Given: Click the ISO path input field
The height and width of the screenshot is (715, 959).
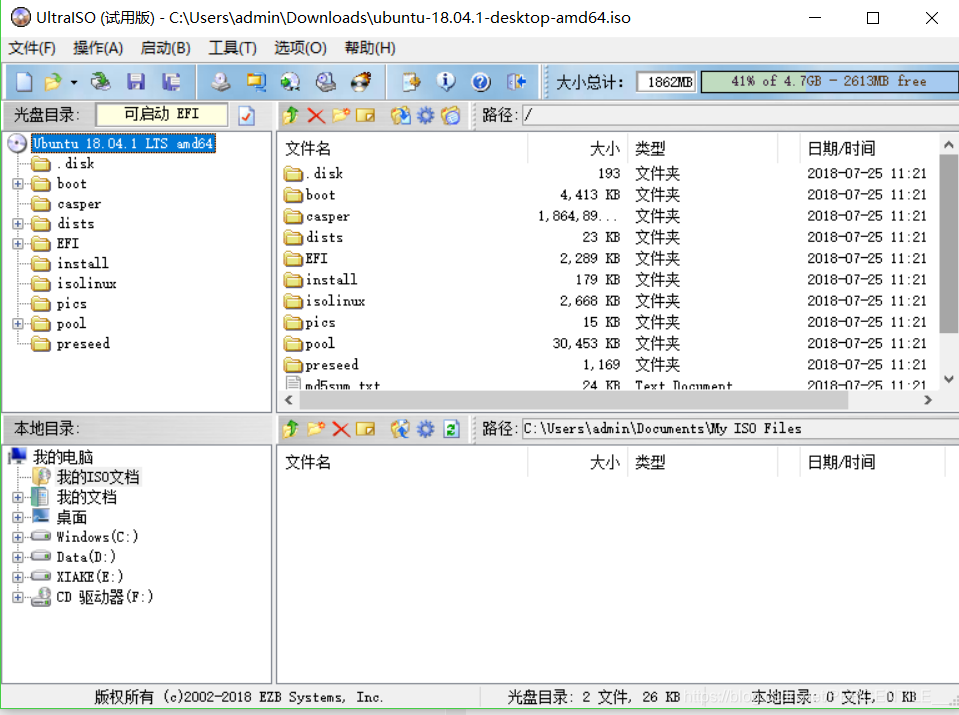Looking at the screenshot, I should point(740,115).
